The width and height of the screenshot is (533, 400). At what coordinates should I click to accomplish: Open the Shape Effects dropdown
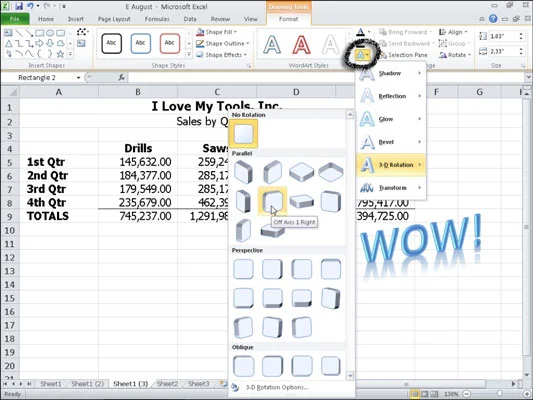221,55
